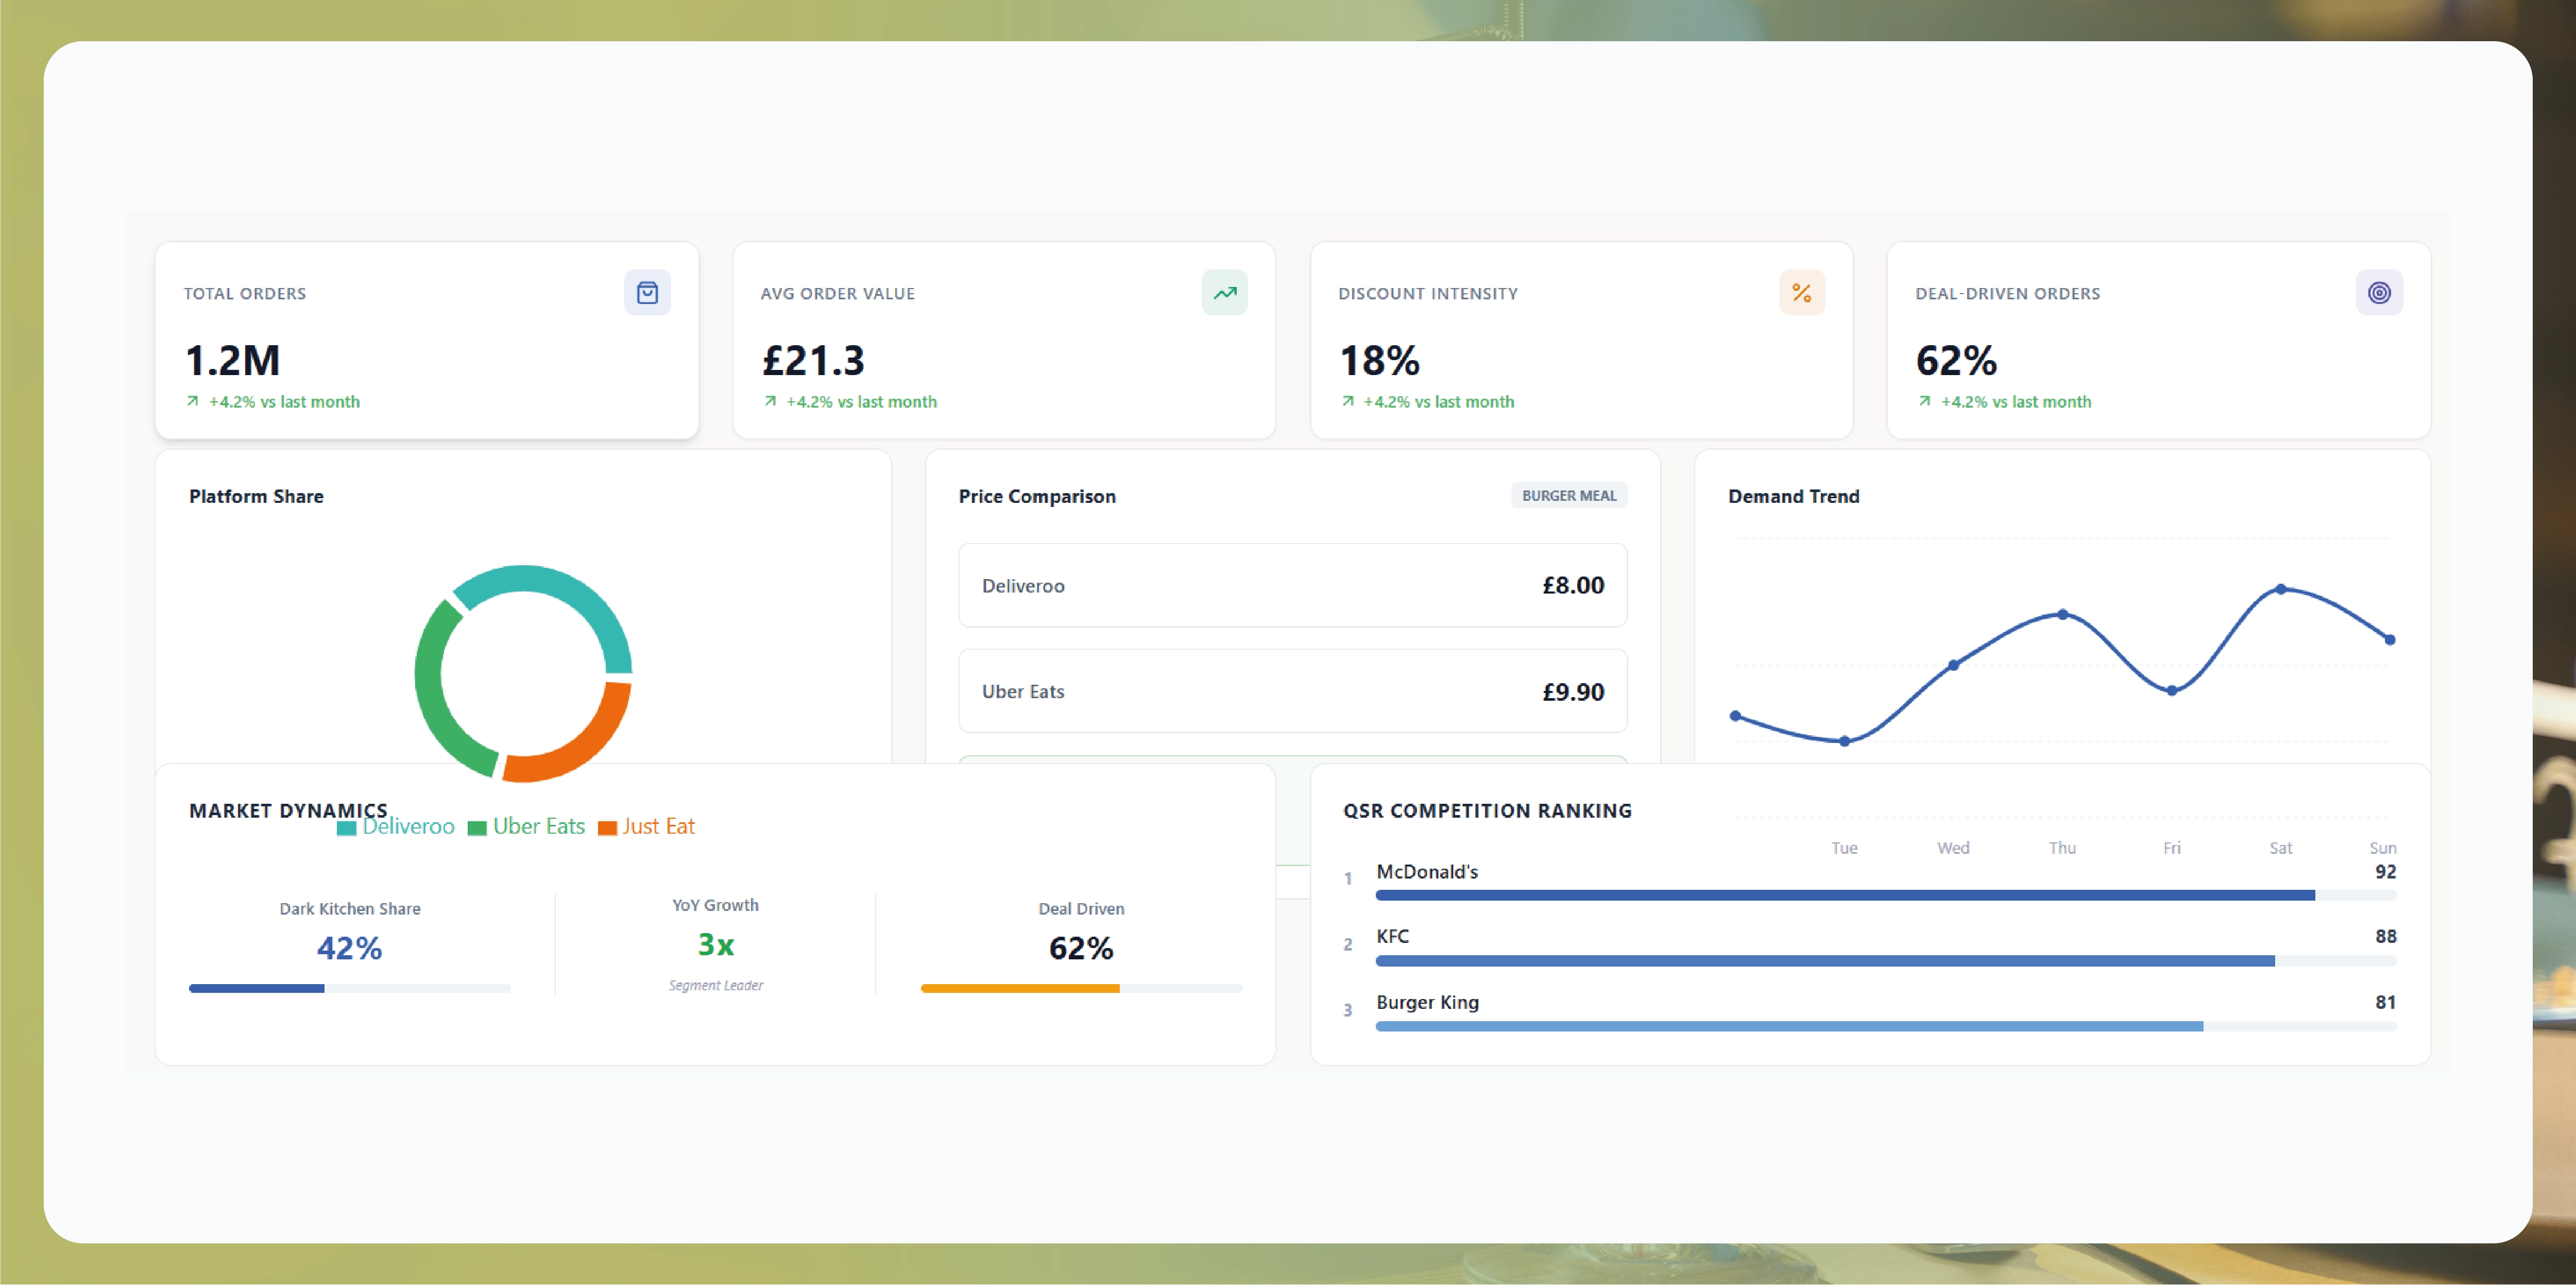2576x1285 pixels.
Task: Click the target icon on Deal-Driven Orders card
Action: coord(2379,292)
